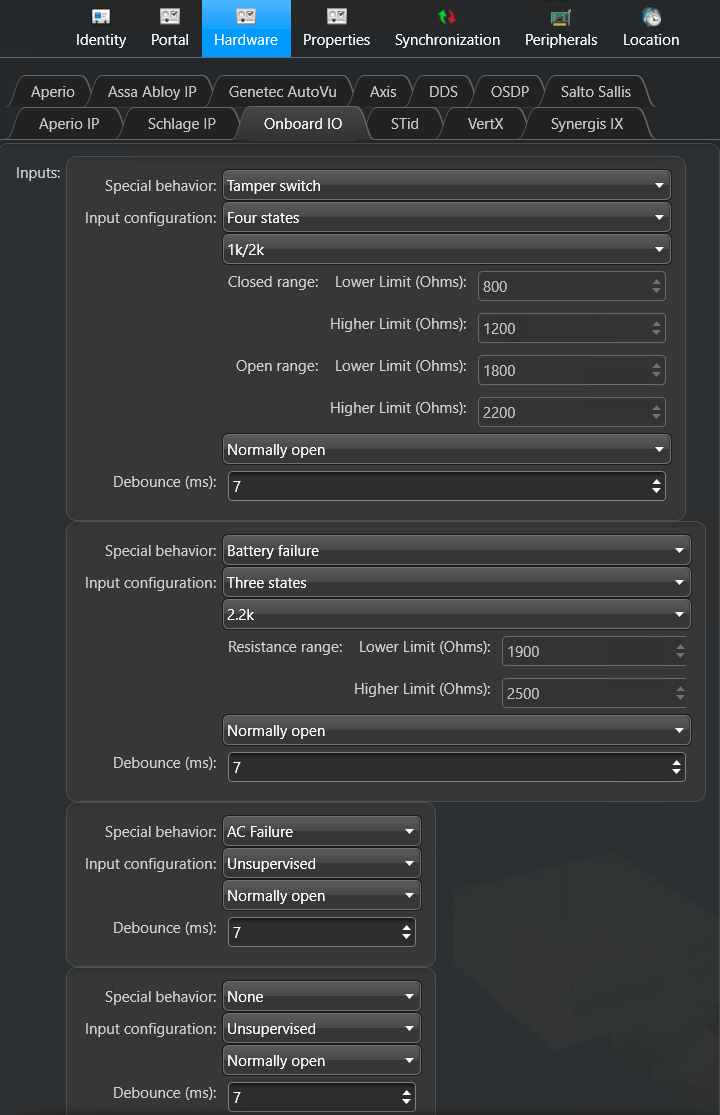Open the Genetec AutoVu tab
The height and width of the screenshot is (1115, 720).
pyautogui.click(x=283, y=91)
